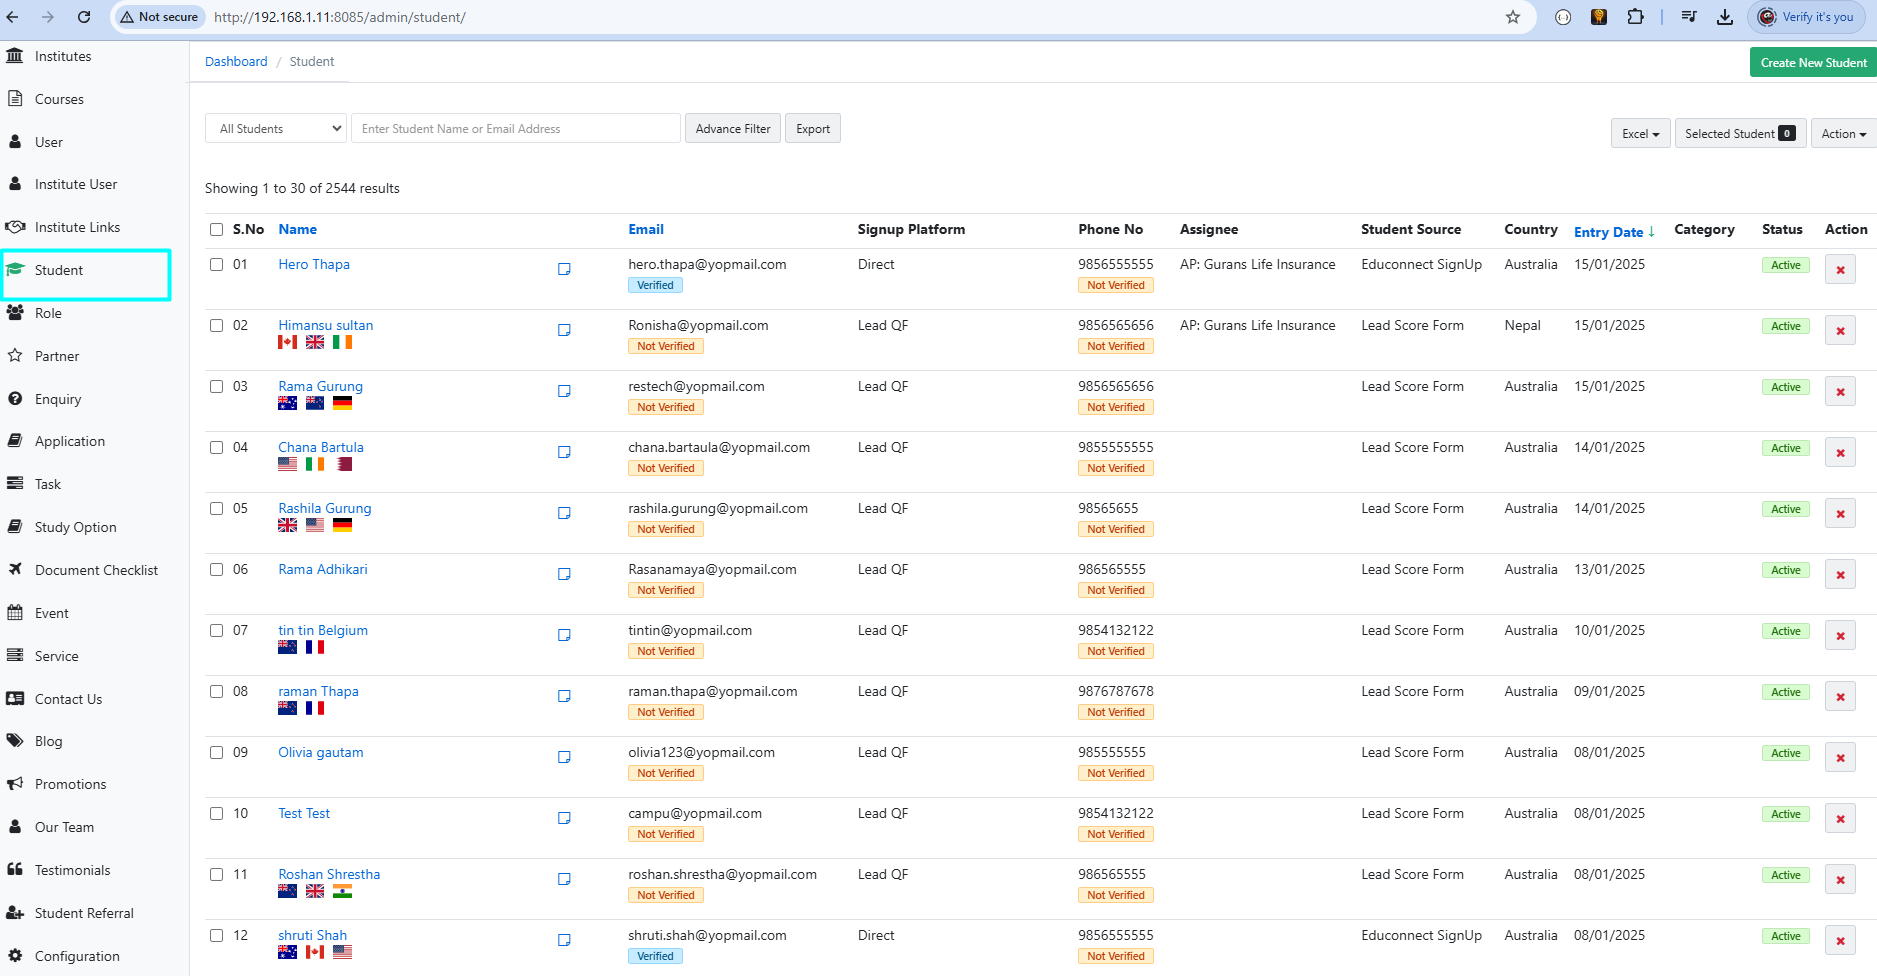The image size is (1877, 976).
Task: Check the box for row 04 Chana Bartula
Action: (217, 448)
